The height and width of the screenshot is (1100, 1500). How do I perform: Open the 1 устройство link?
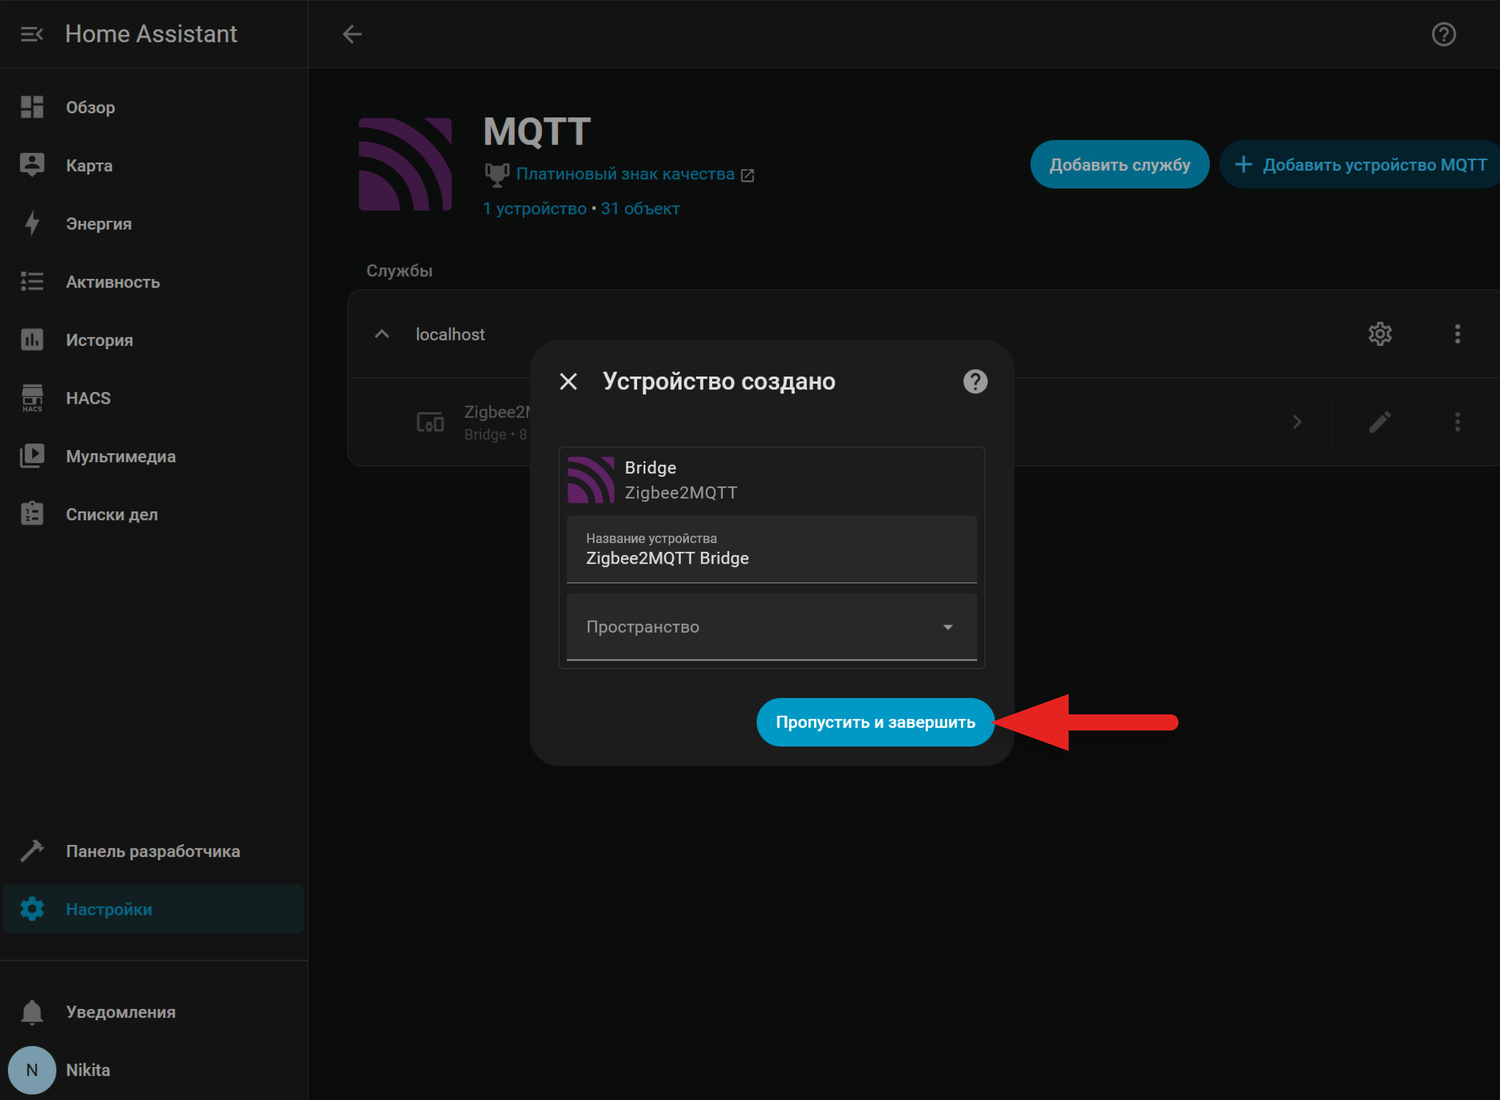point(535,208)
